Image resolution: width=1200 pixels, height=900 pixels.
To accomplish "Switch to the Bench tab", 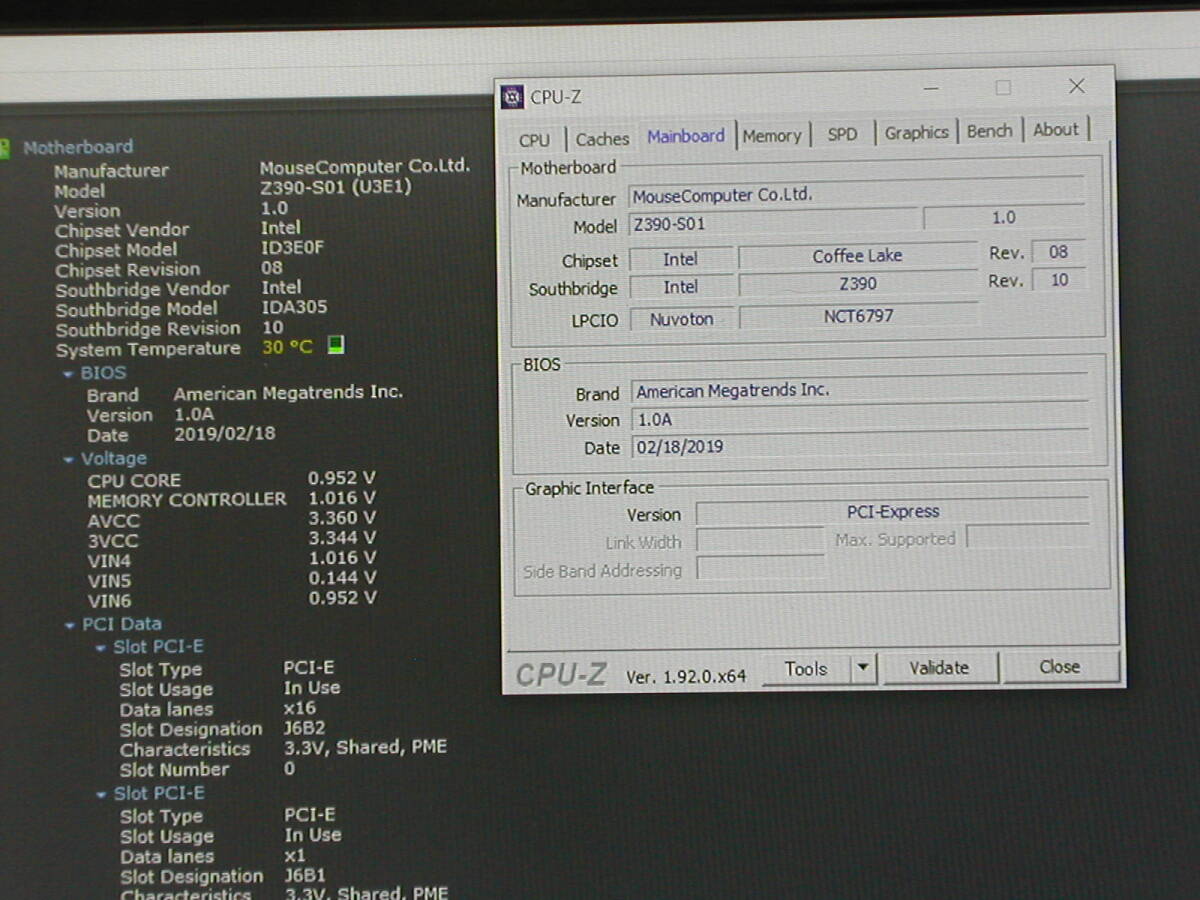I will [989, 130].
